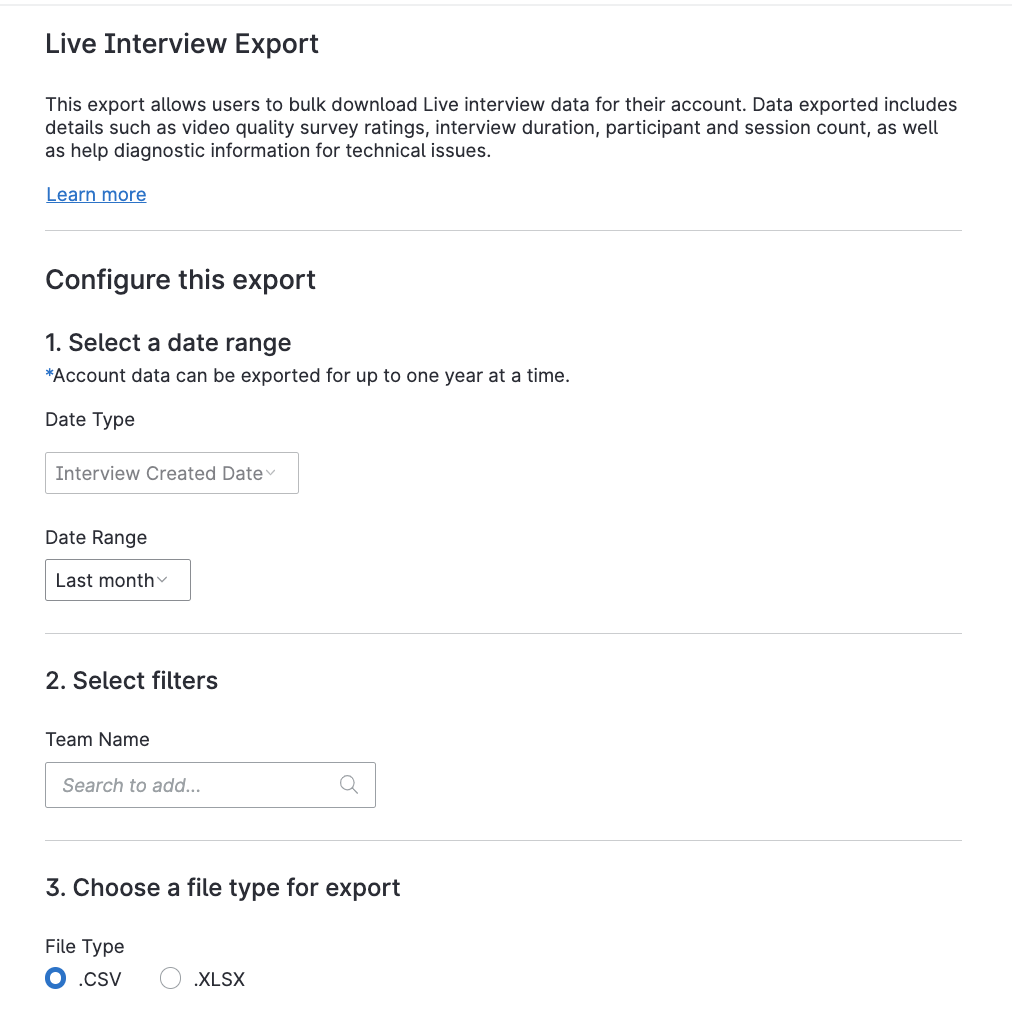1012x1016 pixels.
Task: Select the .CSV radio button
Action: click(55, 978)
